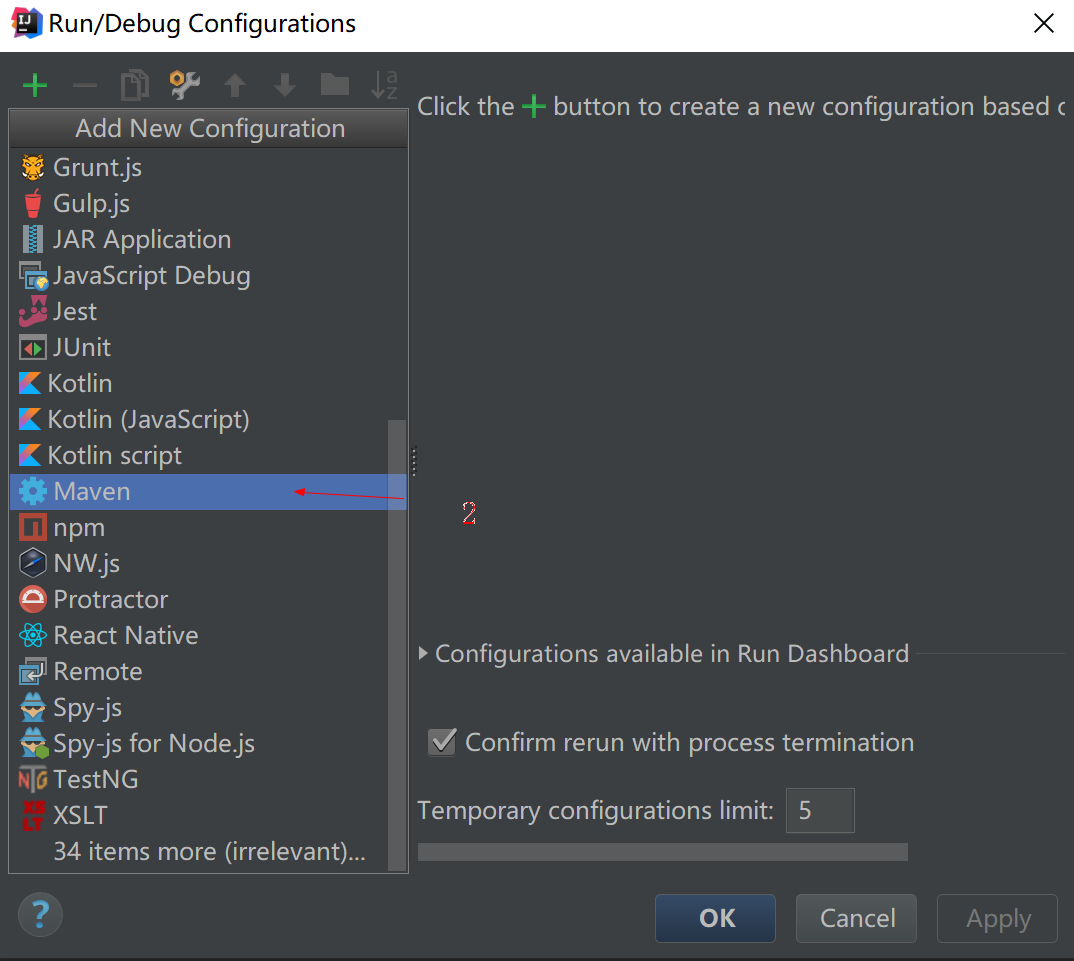The width and height of the screenshot is (1074, 961).
Task: Select the NW.js compass icon
Action: tap(32, 563)
